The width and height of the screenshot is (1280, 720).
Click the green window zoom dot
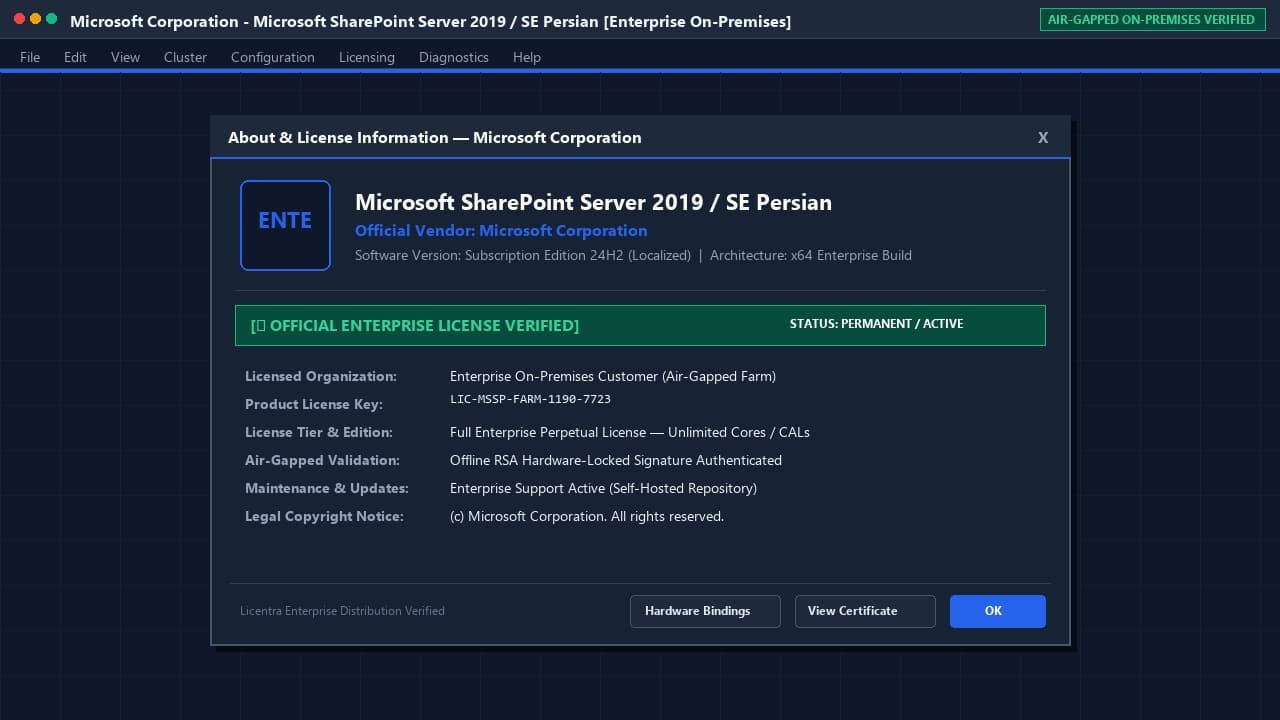pyautogui.click(x=52, y=19)
